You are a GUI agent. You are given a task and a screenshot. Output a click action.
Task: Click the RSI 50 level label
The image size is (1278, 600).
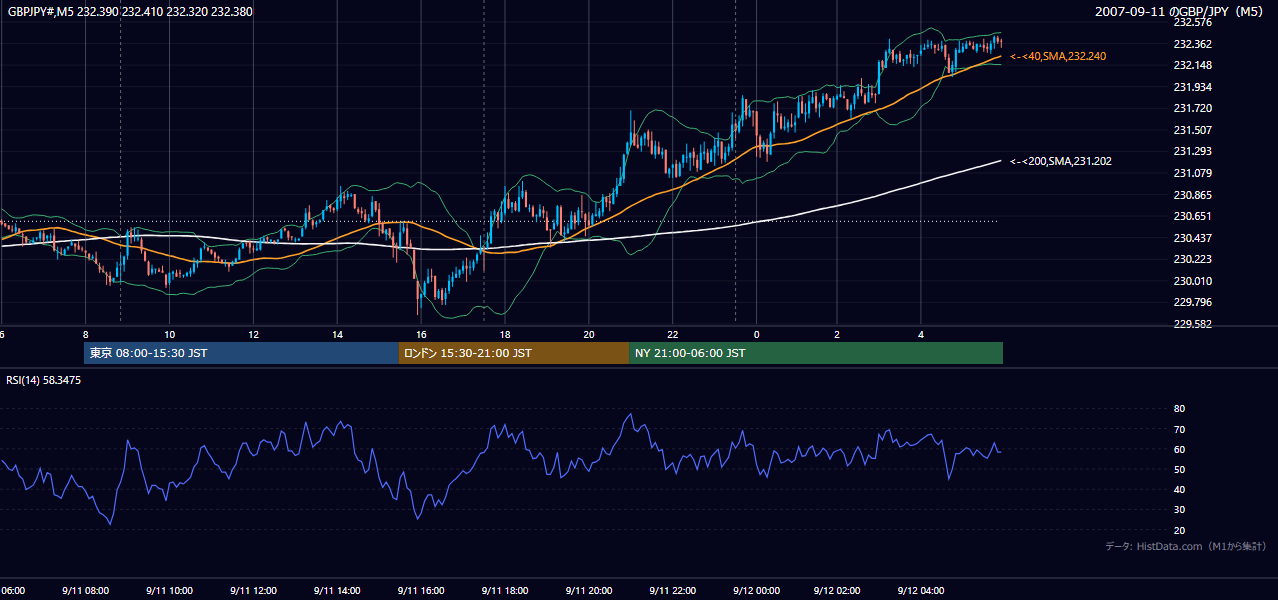pos(1179,469)
